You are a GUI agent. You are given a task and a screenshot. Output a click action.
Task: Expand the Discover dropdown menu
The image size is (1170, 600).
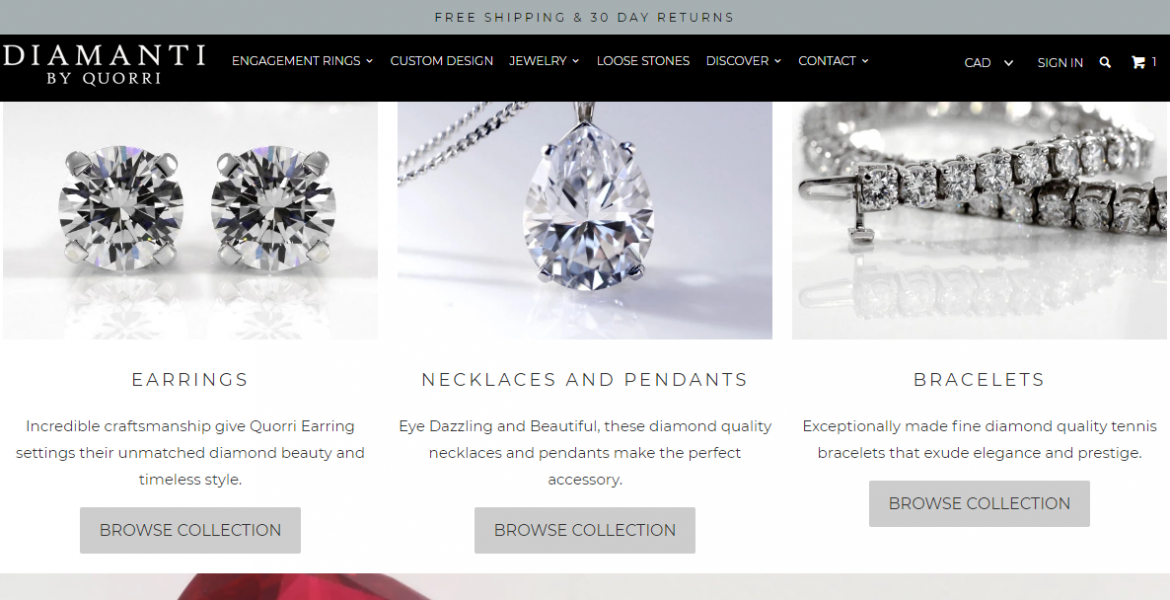[743, 60]
